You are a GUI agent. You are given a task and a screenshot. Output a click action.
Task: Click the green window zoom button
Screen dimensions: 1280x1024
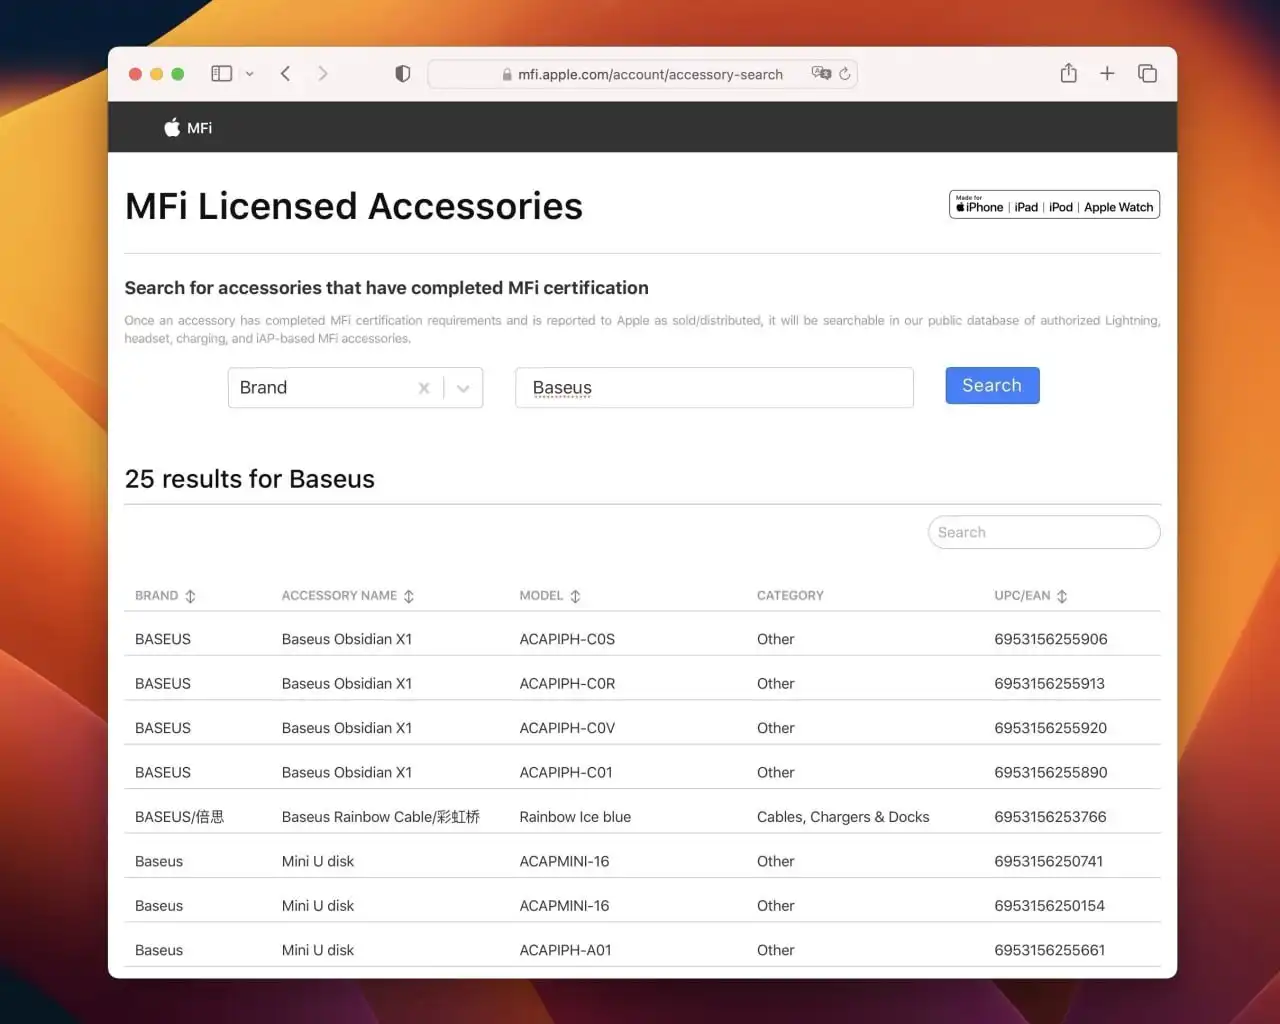tap(178, 74)
